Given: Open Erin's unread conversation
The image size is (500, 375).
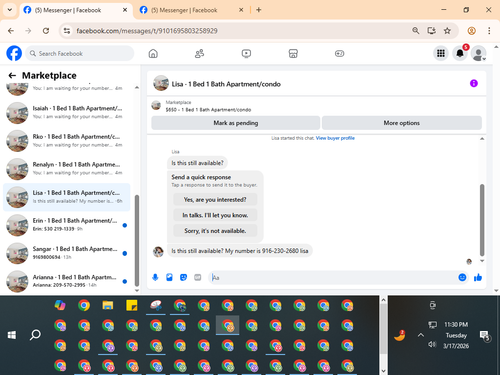Looking at the screenshot, I should pyautogui.click(x=66, y=225).
